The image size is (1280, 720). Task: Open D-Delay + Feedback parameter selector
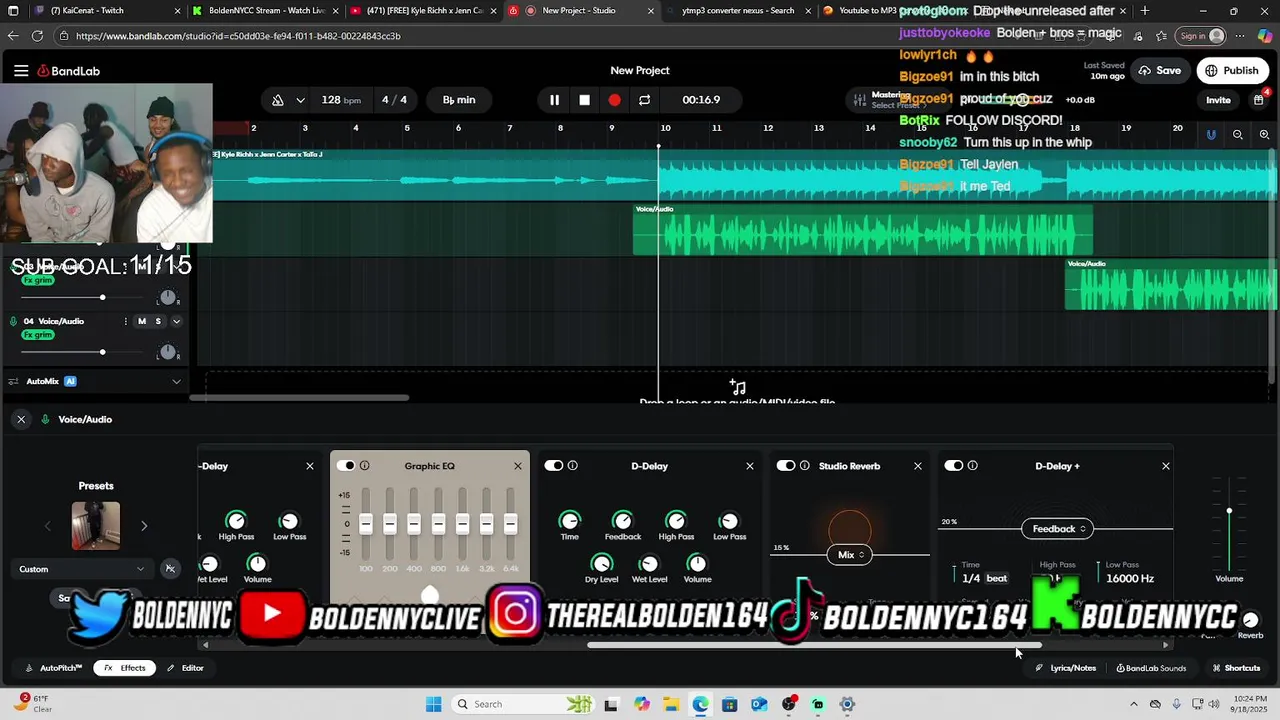click(x=1058, y=529)
